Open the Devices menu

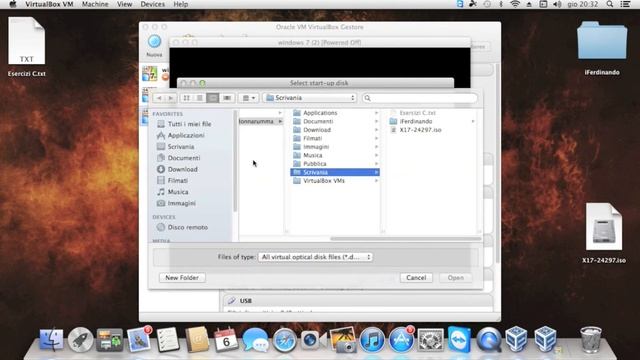[153, 4]
